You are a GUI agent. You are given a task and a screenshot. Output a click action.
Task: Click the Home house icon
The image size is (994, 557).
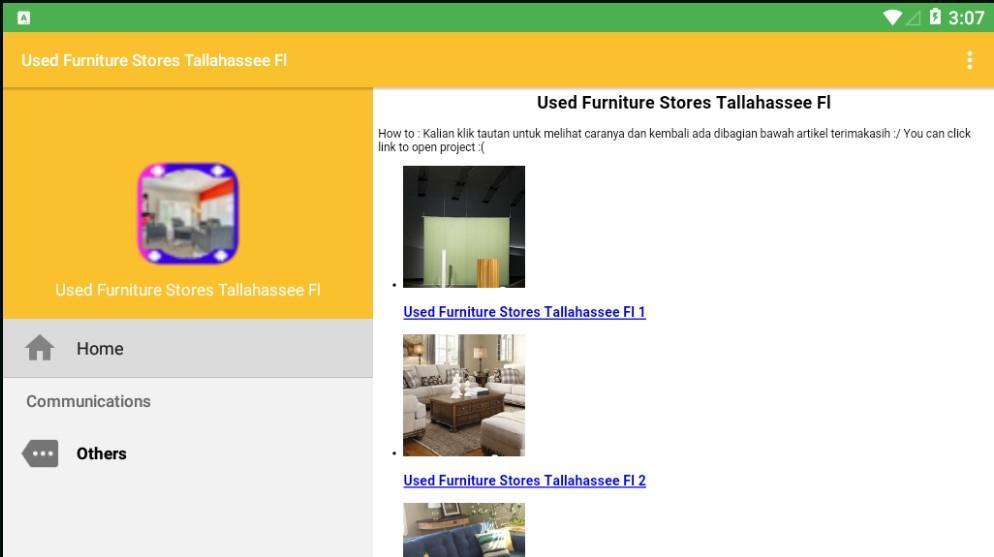40,348
